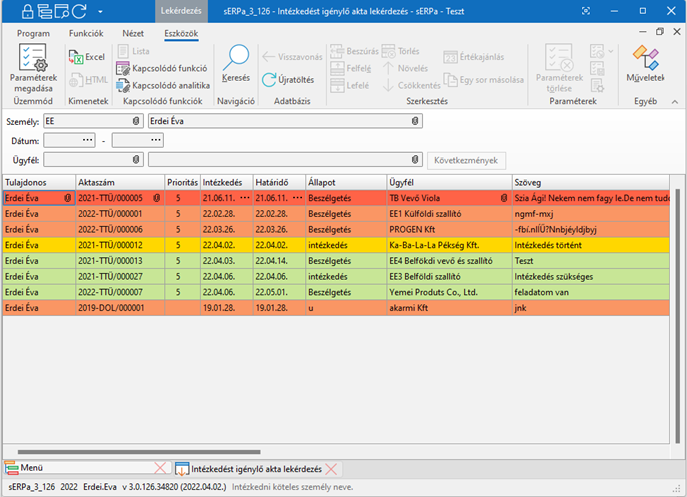The height and width of the screenshot is (497, 687).
Task: Switch to the Funkciók ribbon tab
Action: click(x=86, y=33)
